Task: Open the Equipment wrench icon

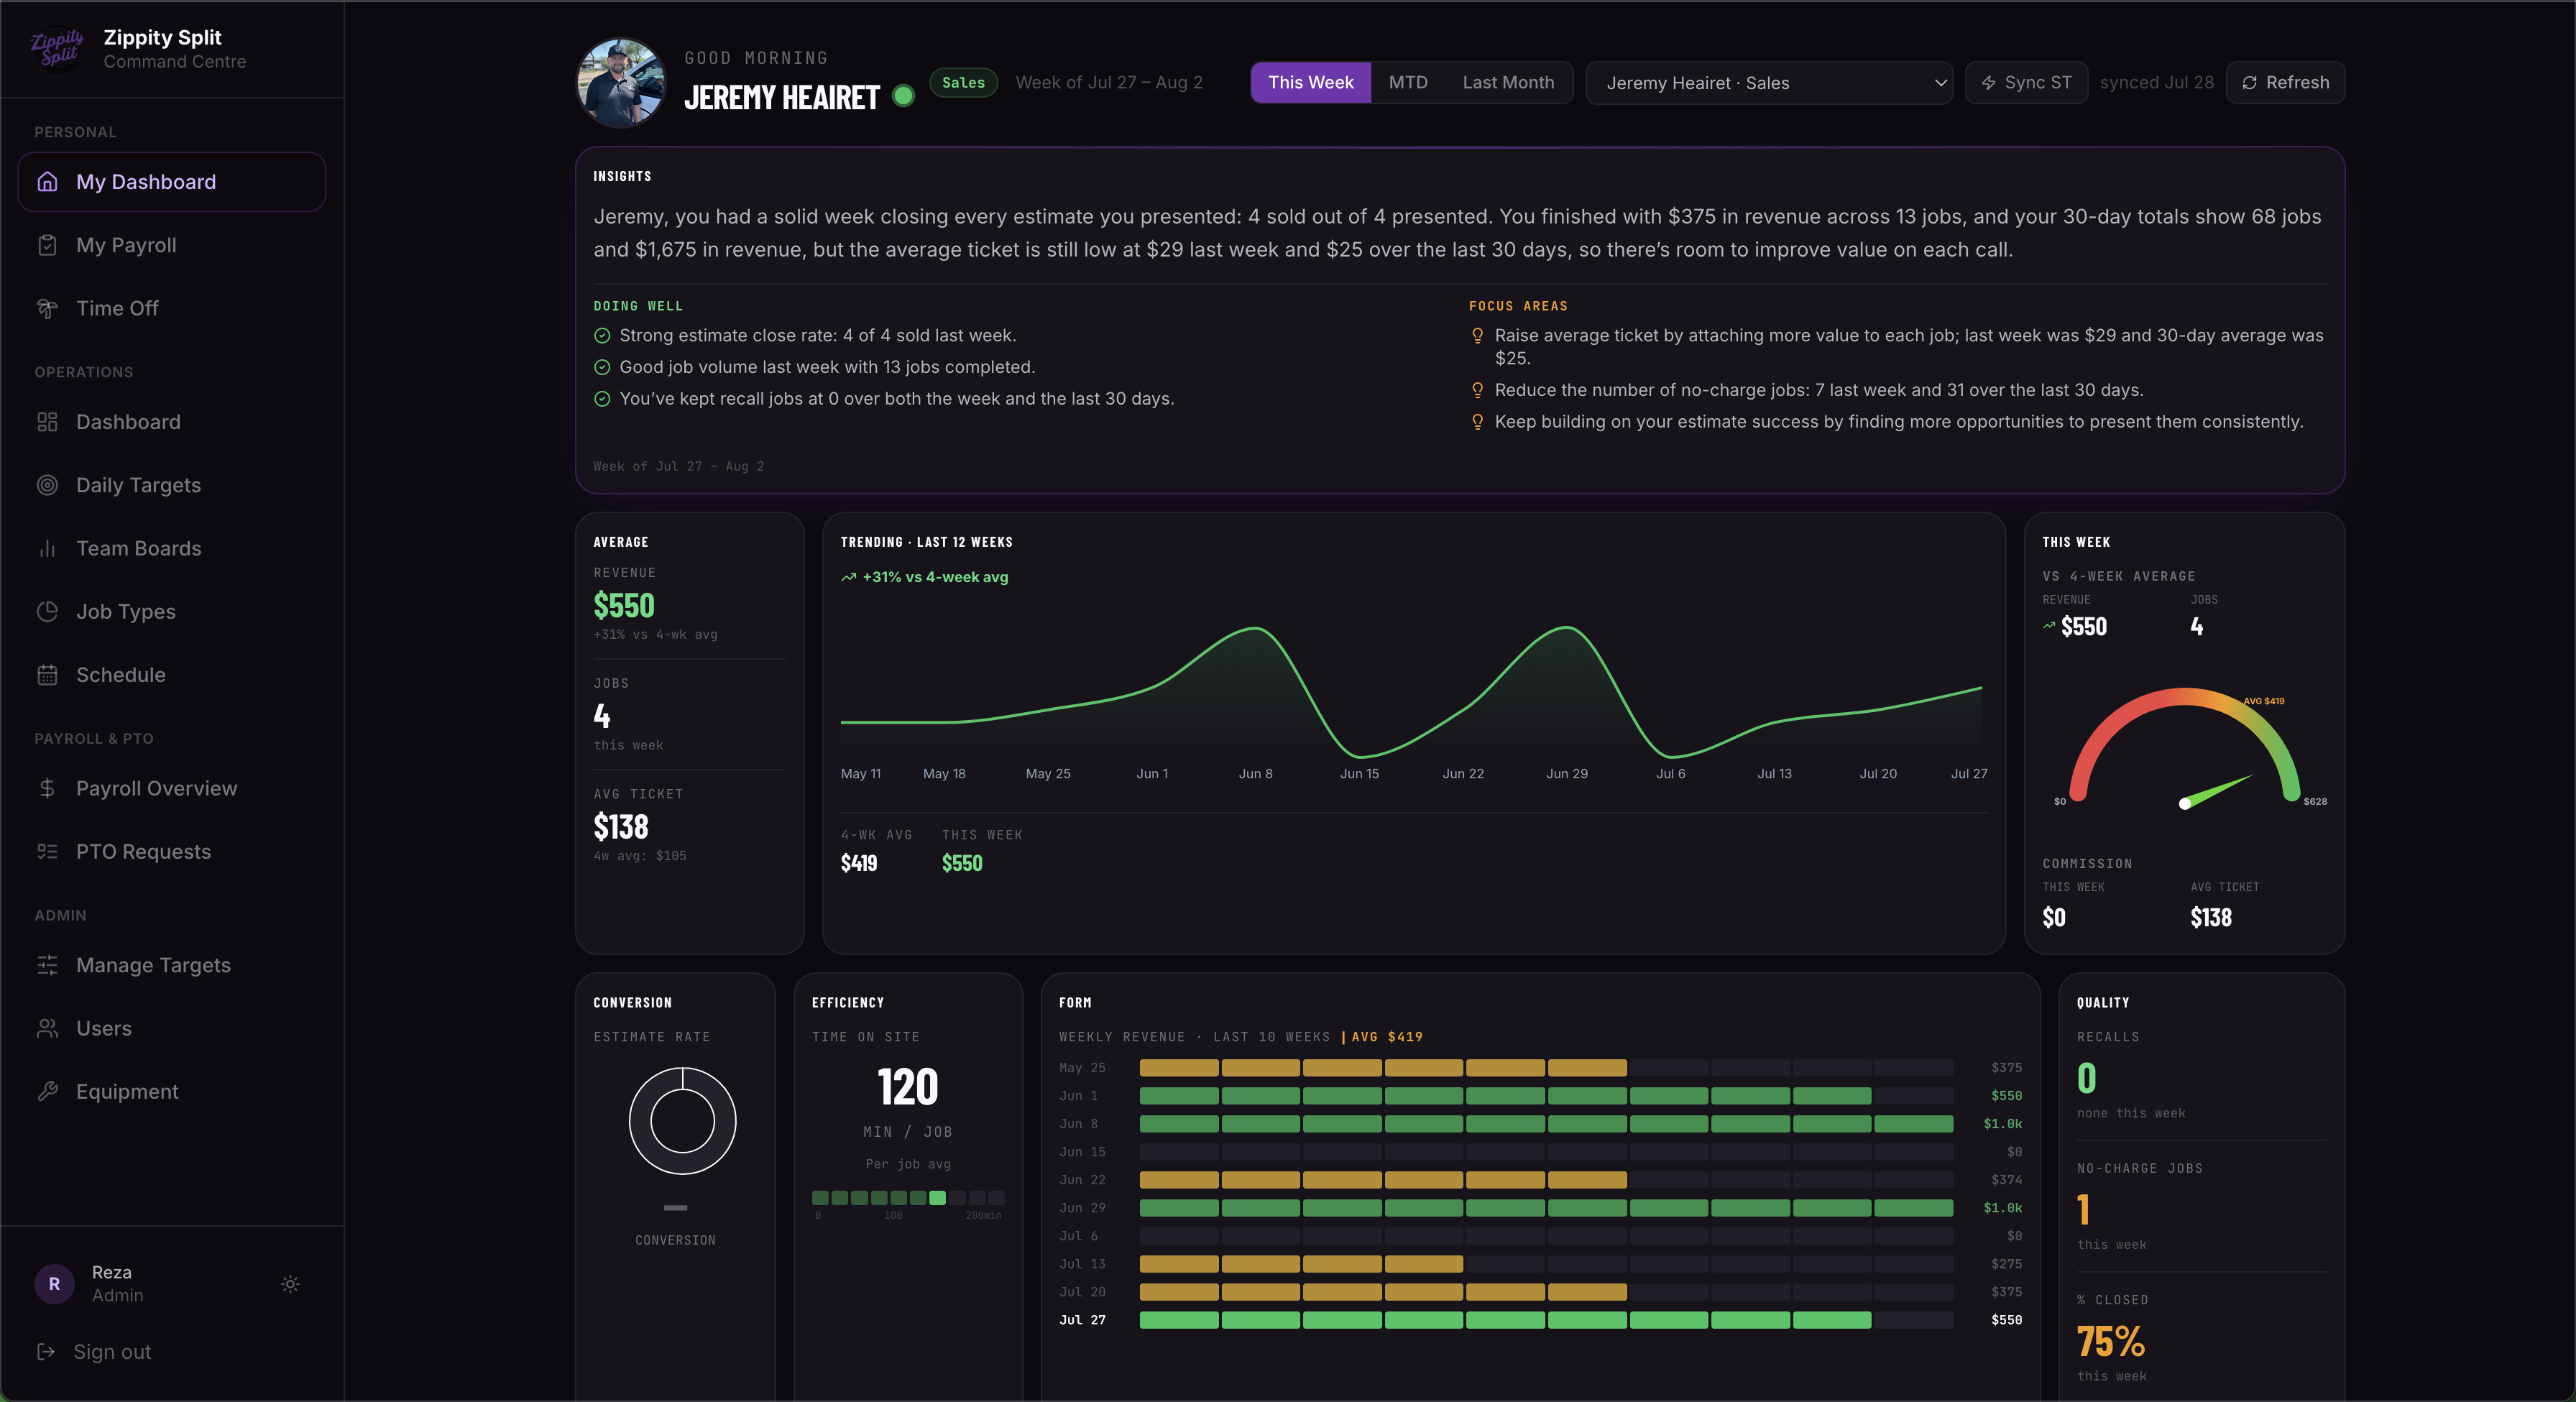Action: point(47,1091)
